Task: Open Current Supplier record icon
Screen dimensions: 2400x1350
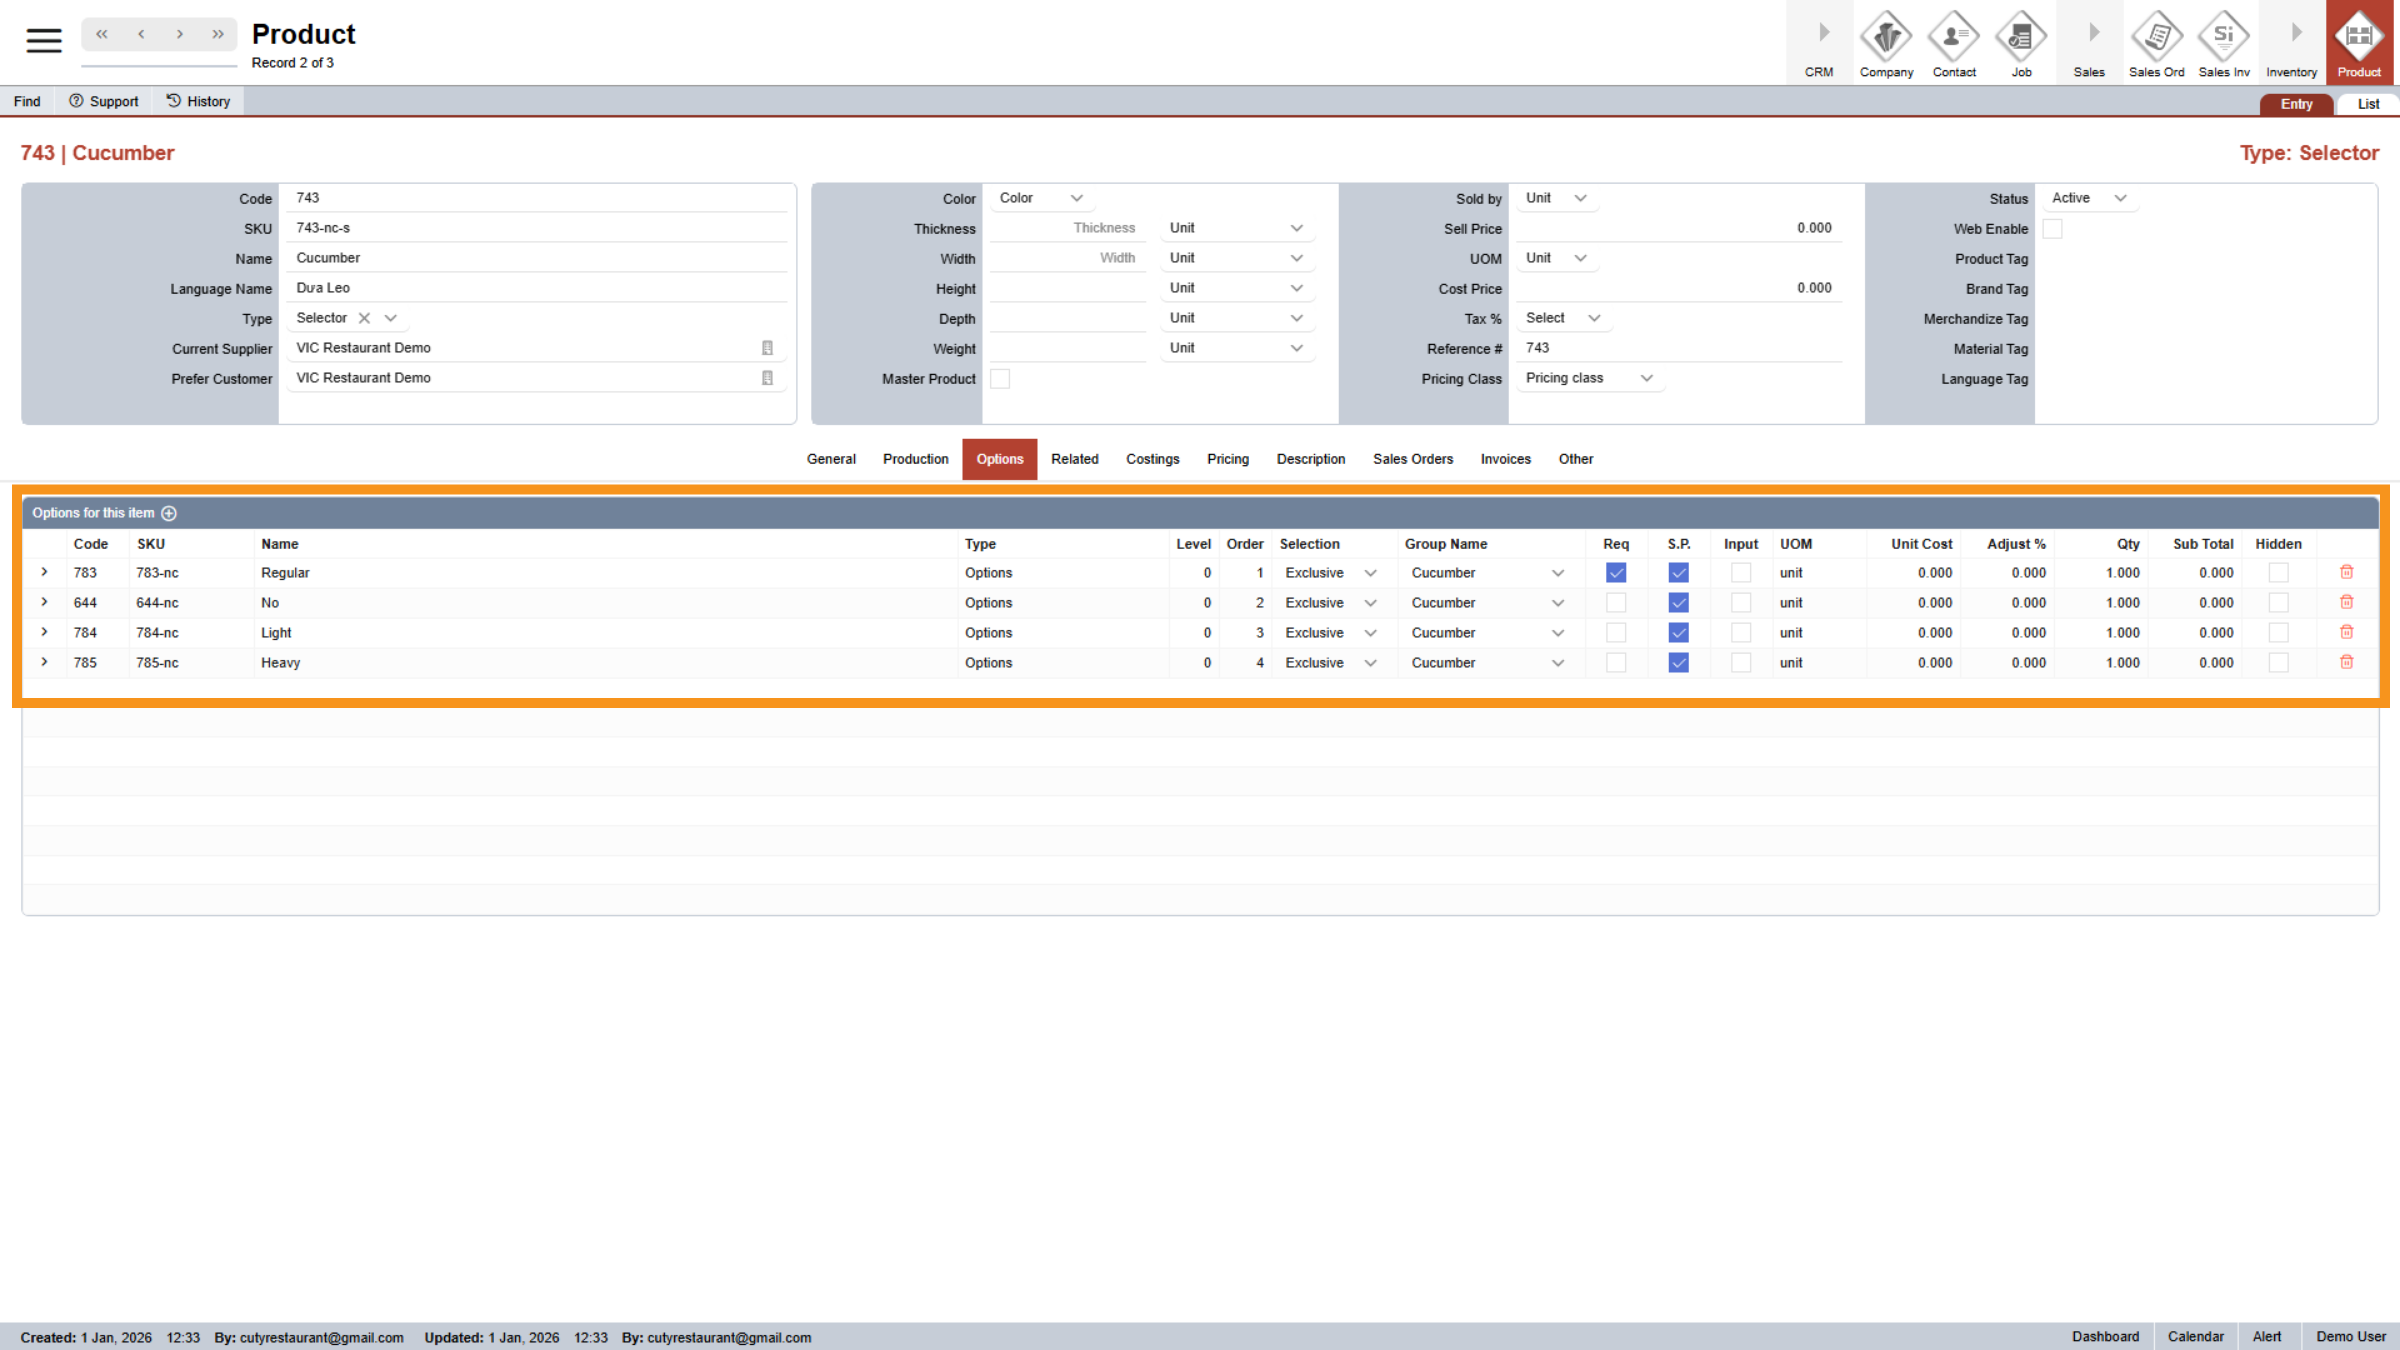Action: tap(767, 348)
